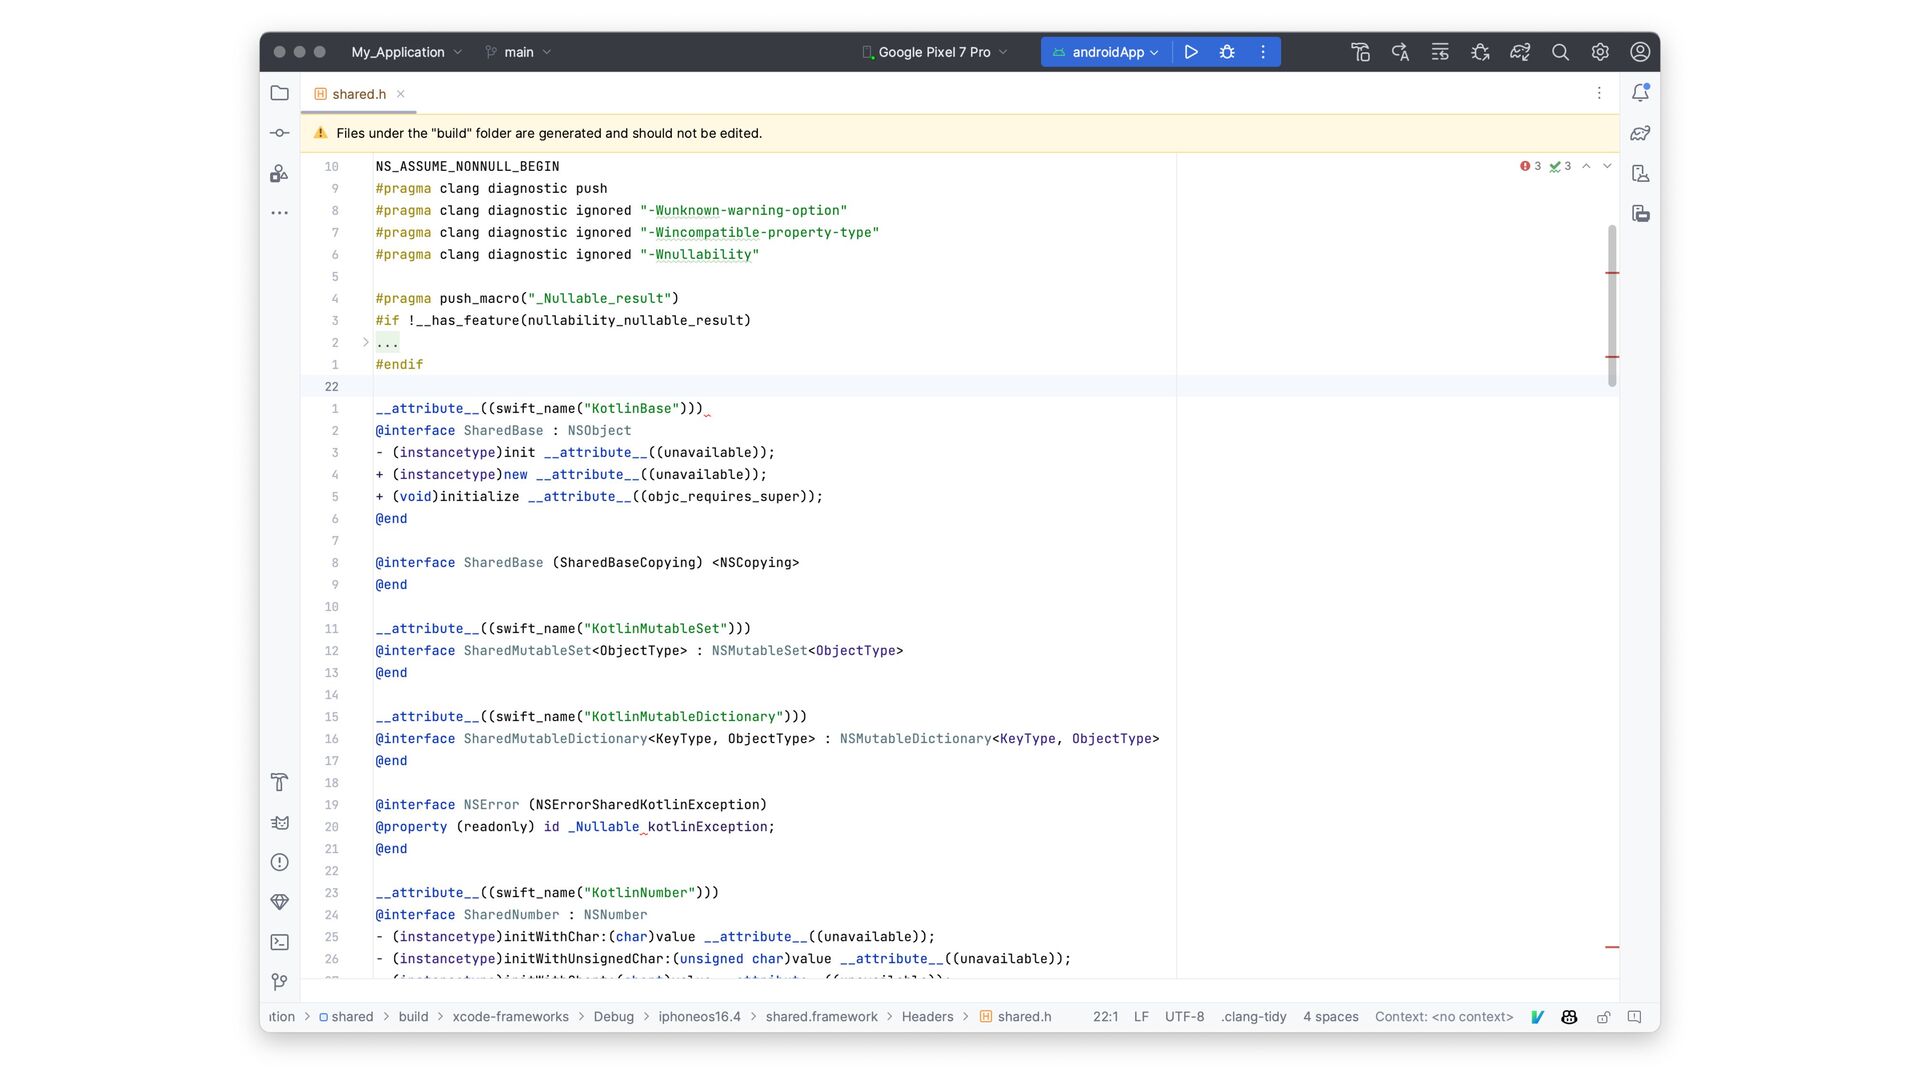This screenshot has width=1920, height=1080.
Task: Click the 3 typos indicator
Action: (1561, 166)
